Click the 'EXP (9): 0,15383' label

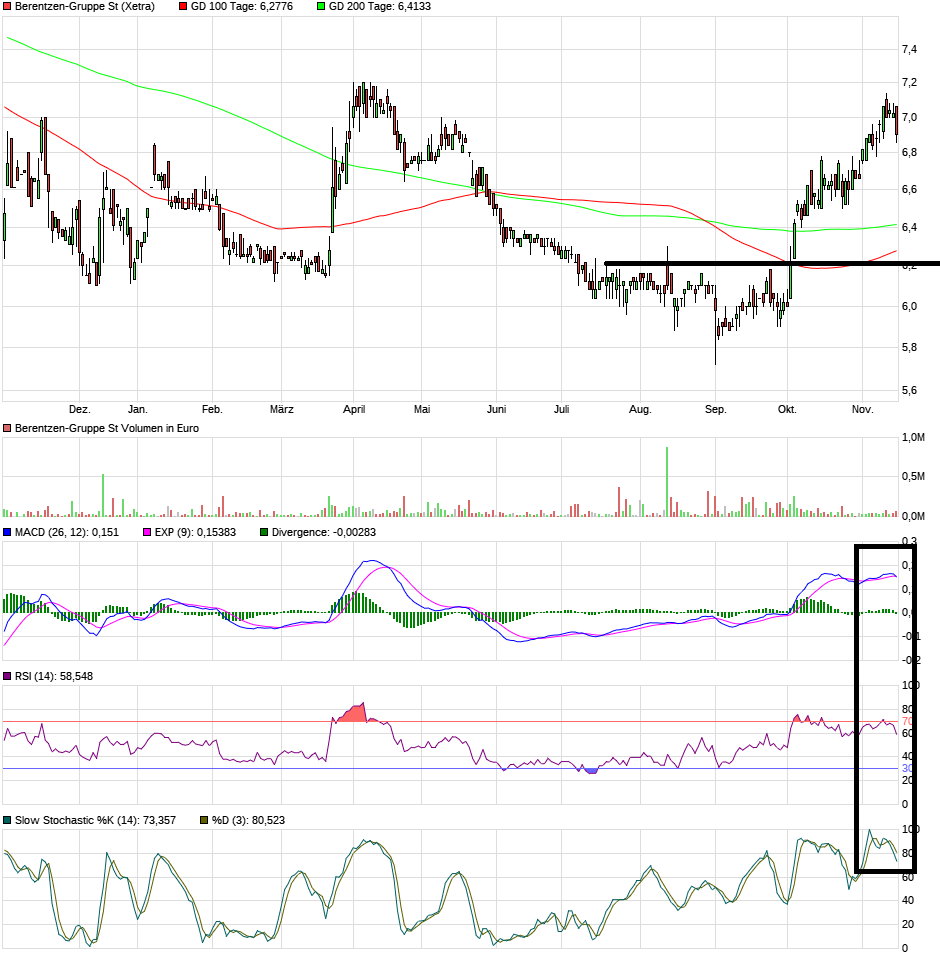pos(195,532)
